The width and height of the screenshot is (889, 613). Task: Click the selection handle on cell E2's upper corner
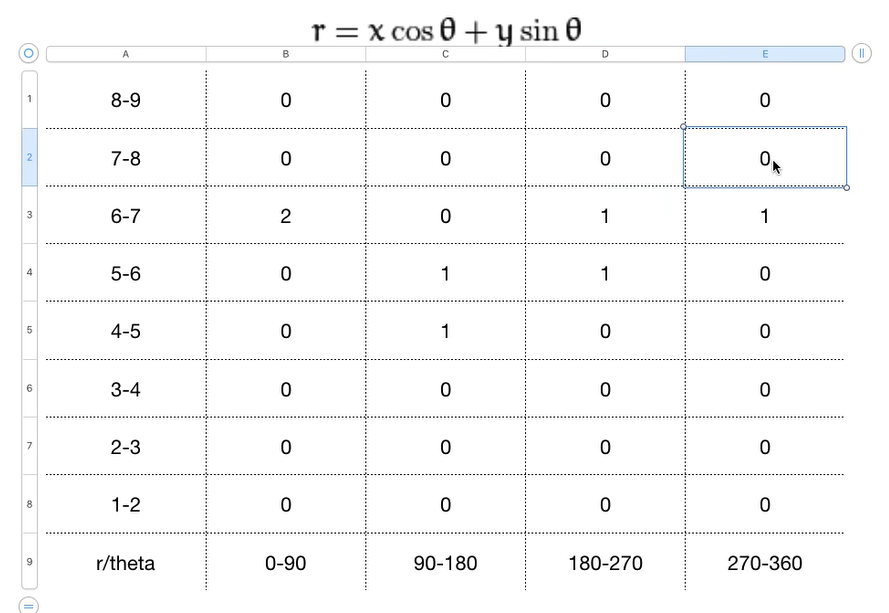tap(683, 127)
